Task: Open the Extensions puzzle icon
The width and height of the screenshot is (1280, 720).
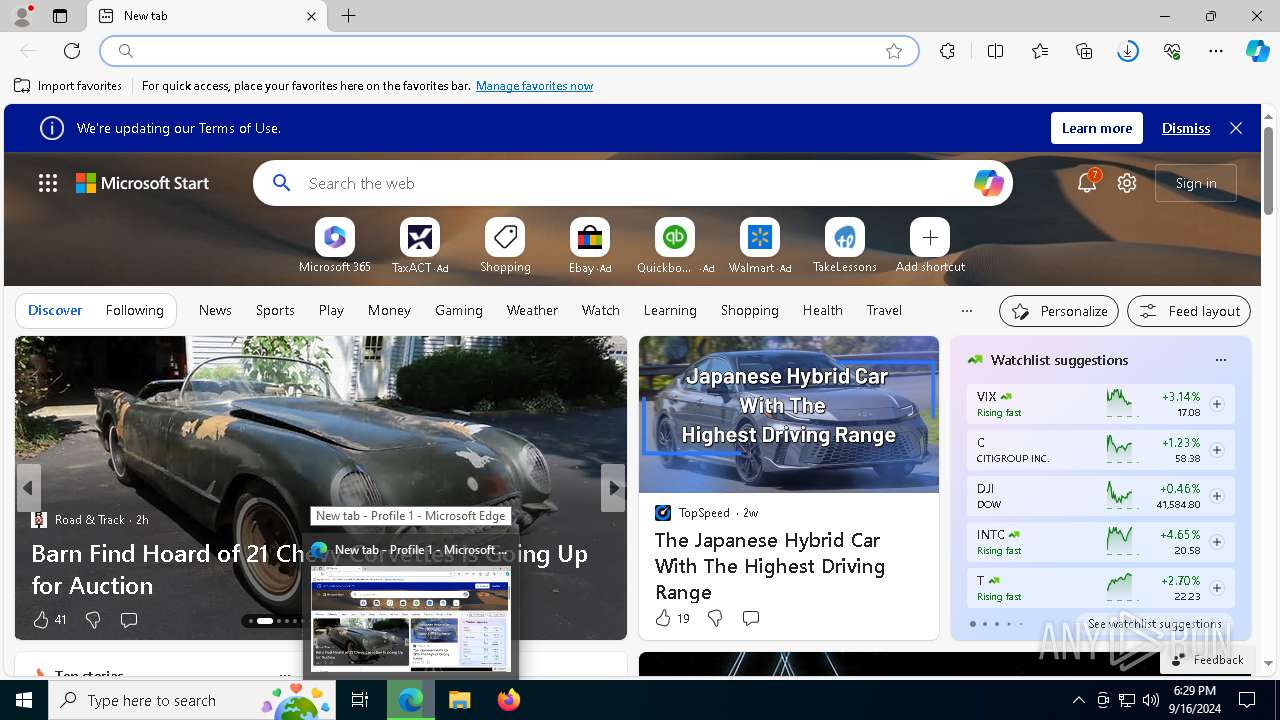Action: [x=947, y=51]
